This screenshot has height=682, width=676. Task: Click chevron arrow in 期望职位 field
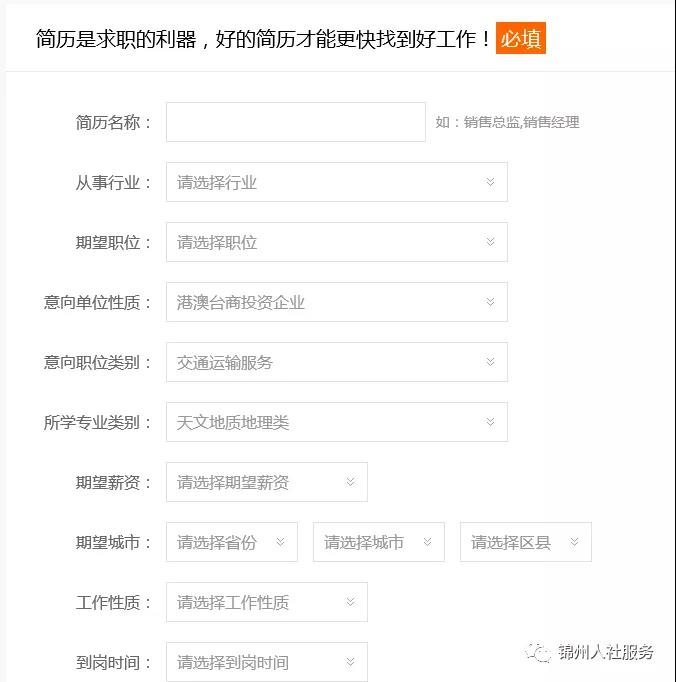coord(490,242)
